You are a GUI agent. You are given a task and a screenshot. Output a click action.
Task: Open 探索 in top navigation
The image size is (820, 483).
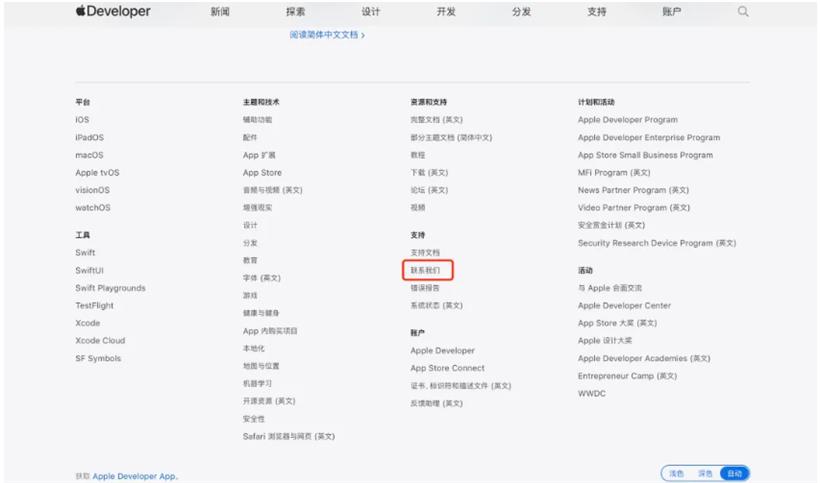pos(295,12)
